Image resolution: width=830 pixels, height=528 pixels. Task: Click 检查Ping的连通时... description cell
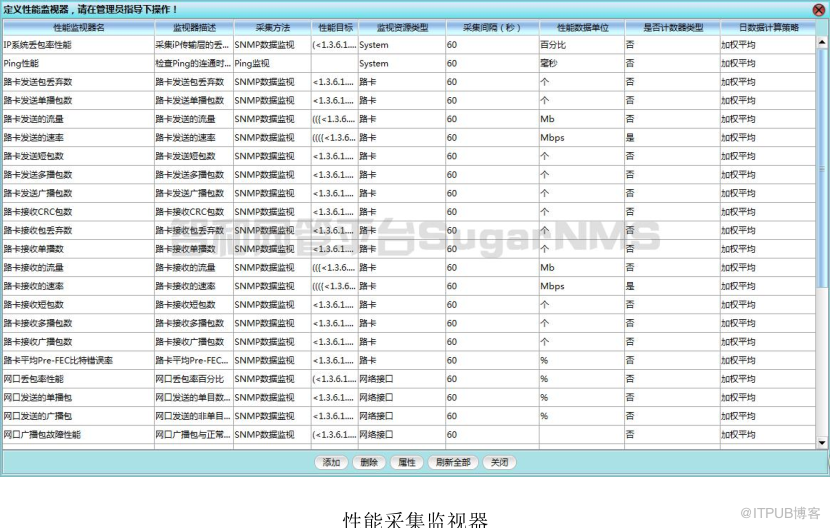pos(193,64)
